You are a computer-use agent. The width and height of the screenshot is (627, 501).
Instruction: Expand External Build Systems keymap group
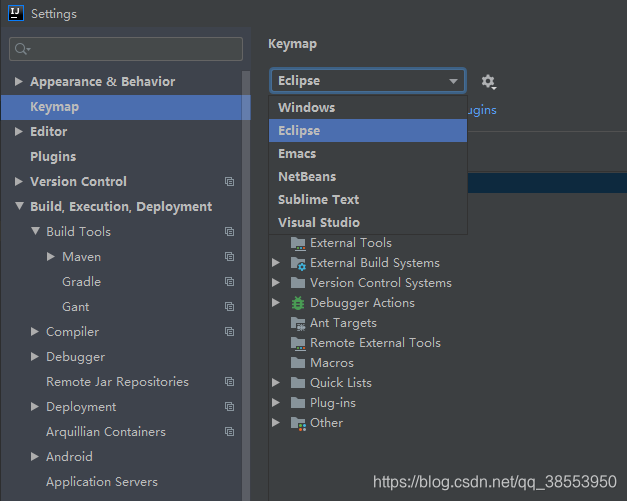click(x=276, y=263)
